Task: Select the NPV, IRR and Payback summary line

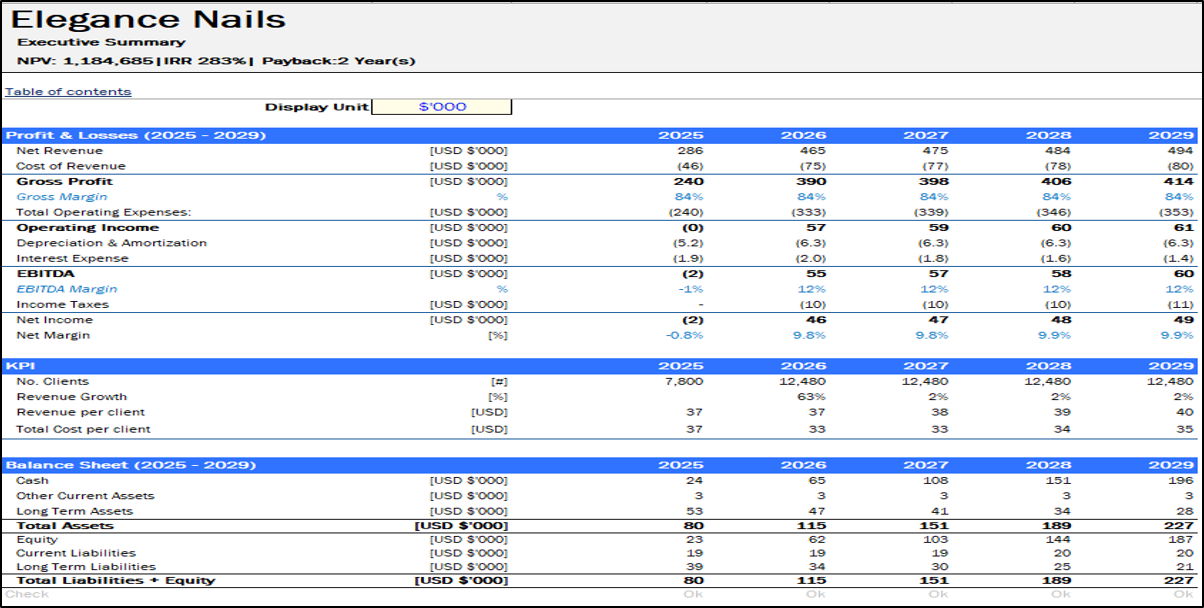Action: 216,61
